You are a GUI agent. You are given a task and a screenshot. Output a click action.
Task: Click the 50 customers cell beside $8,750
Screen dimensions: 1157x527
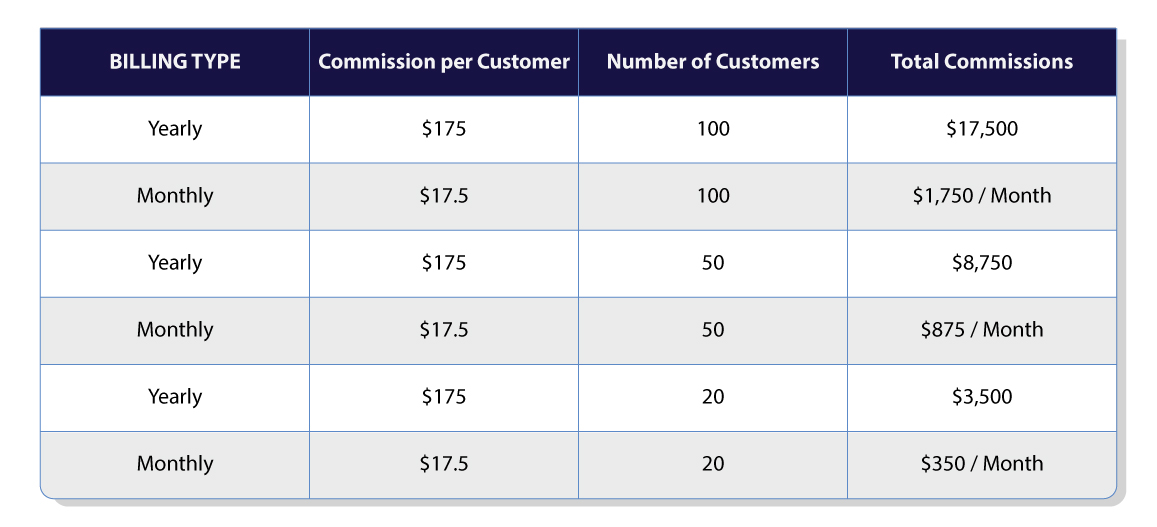tap(713, 263)
